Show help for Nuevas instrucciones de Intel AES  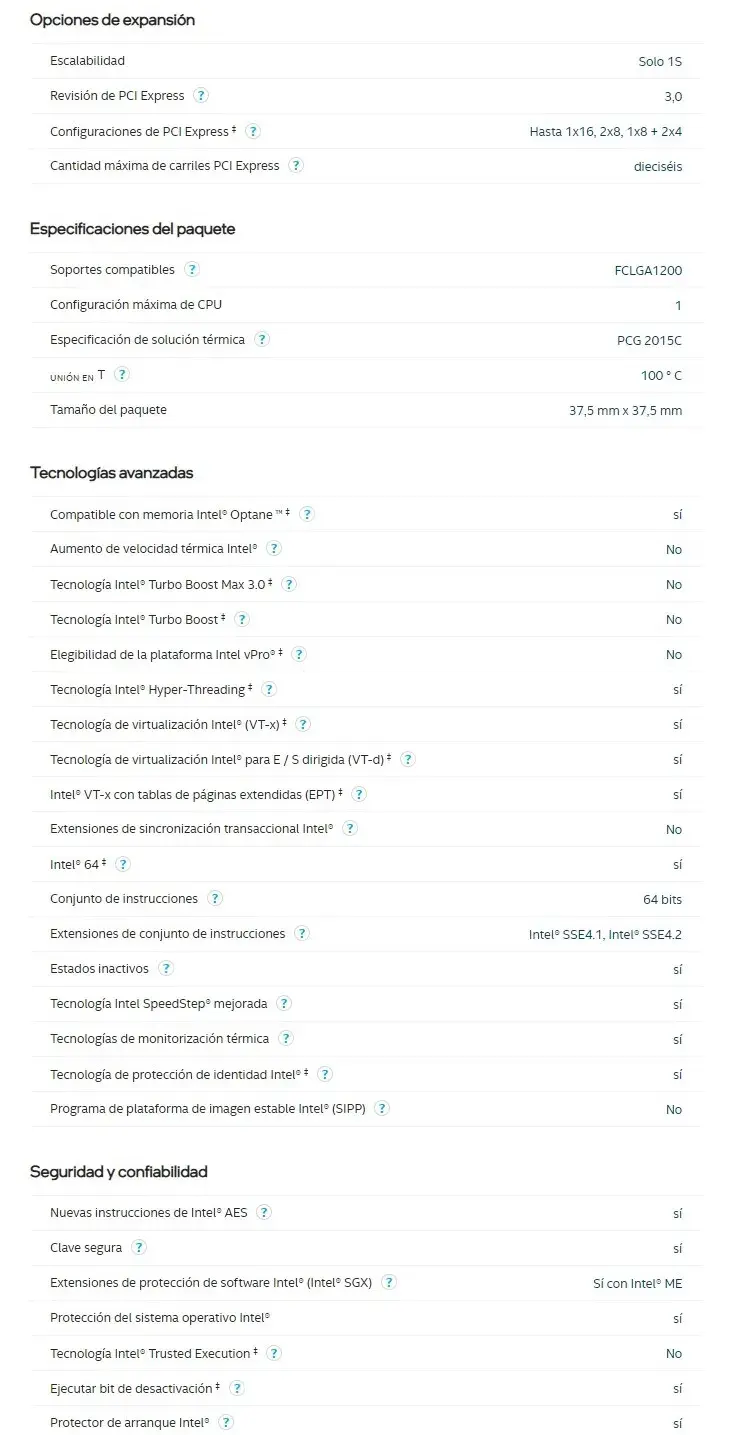(264, 1212)
